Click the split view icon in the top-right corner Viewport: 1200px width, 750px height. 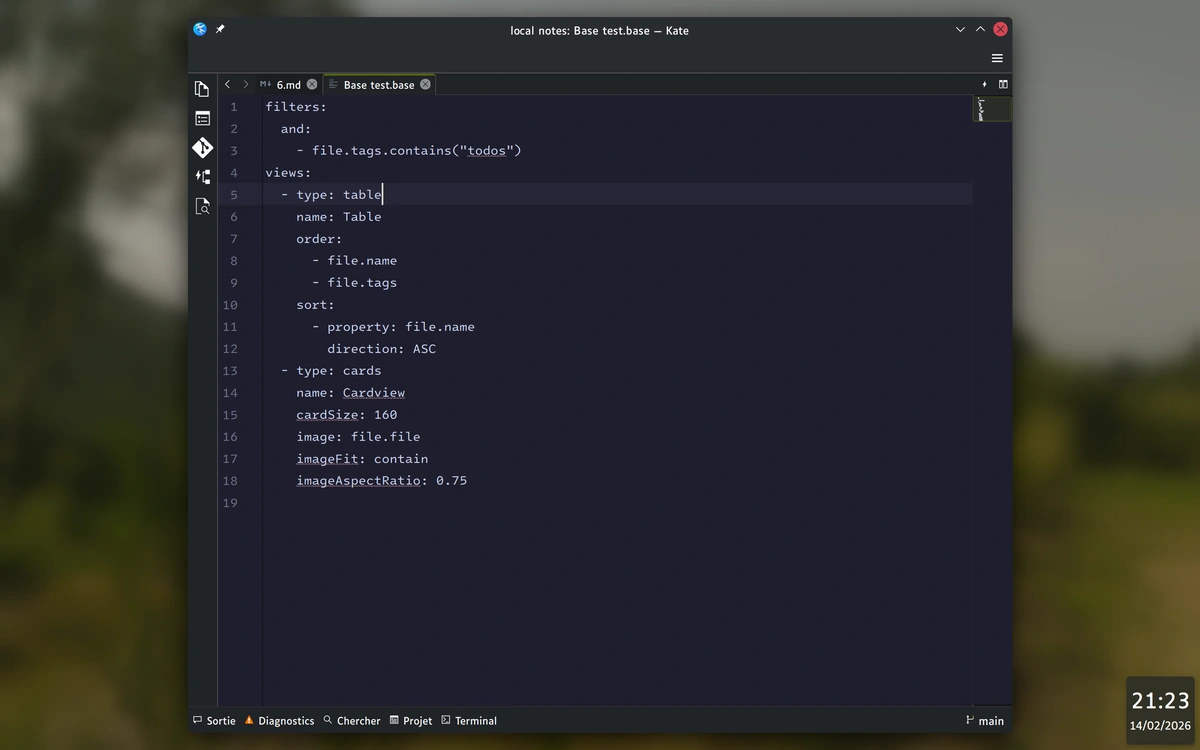tap(1003, 84)
